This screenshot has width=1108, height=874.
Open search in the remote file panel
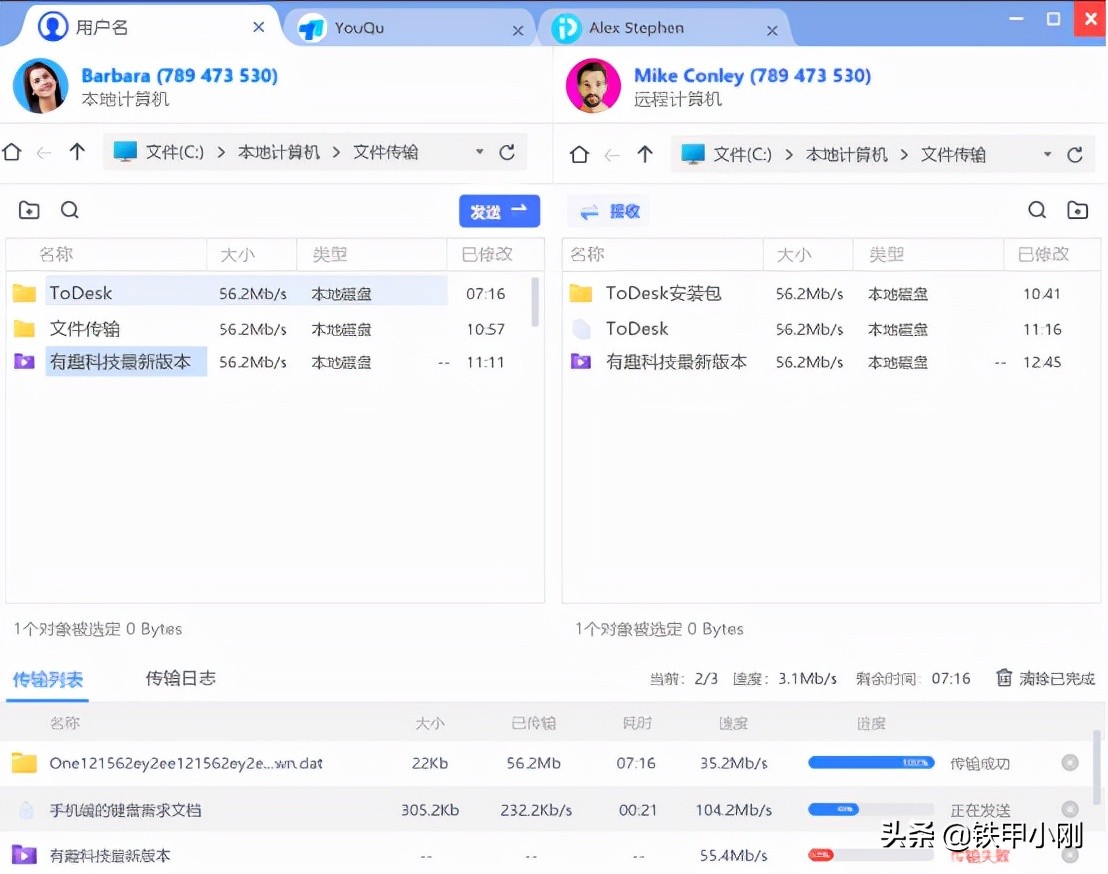(1036, 210)
